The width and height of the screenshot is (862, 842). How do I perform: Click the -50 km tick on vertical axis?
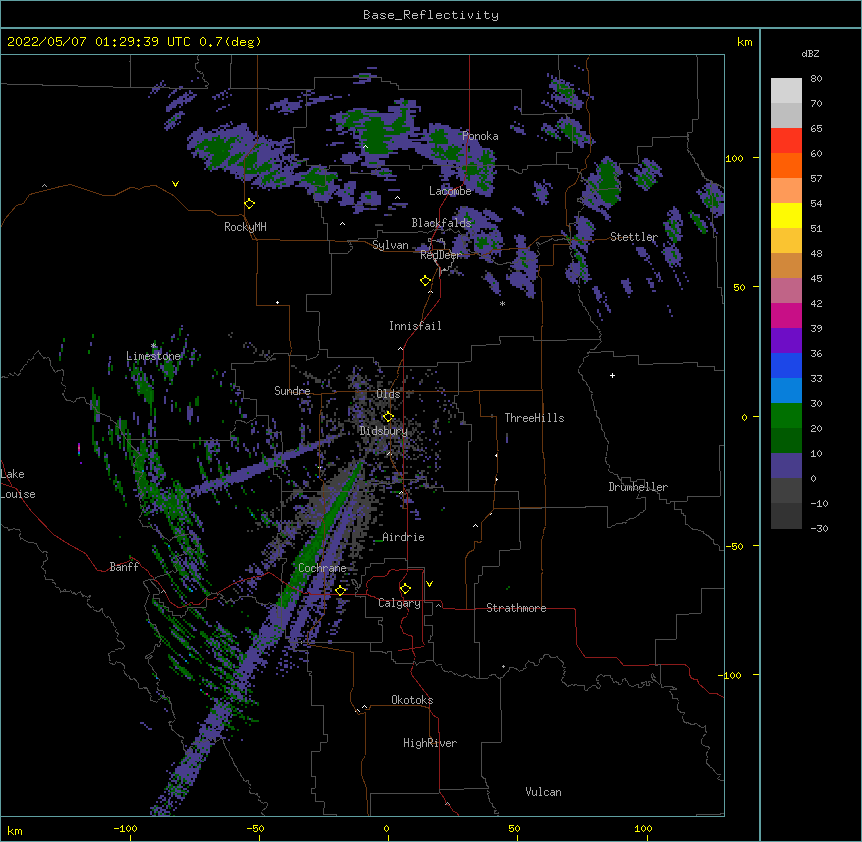734,546
